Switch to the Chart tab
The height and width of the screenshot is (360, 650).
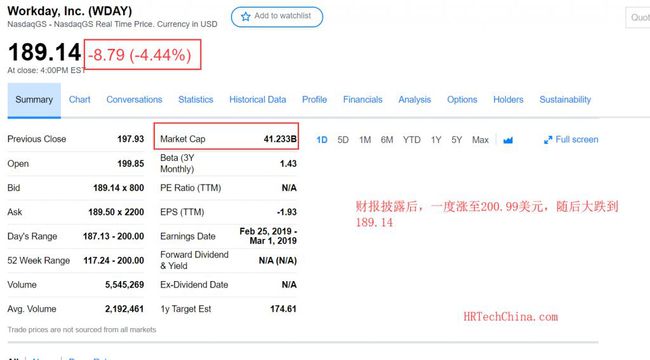(x=80, y=100)
